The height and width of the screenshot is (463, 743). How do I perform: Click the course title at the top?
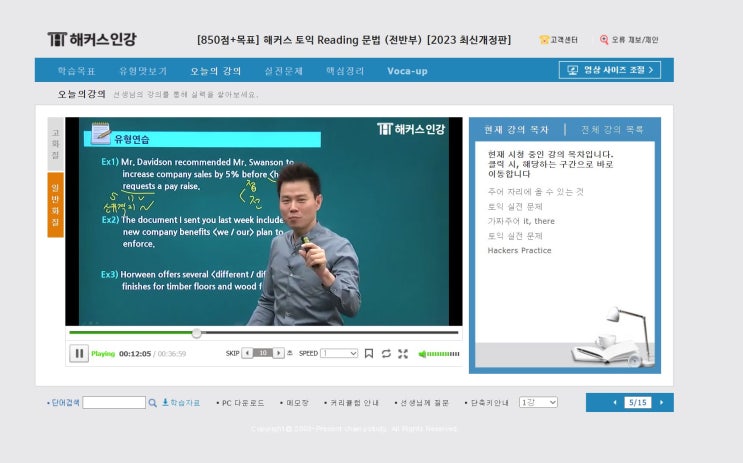(x=354, y=40)
